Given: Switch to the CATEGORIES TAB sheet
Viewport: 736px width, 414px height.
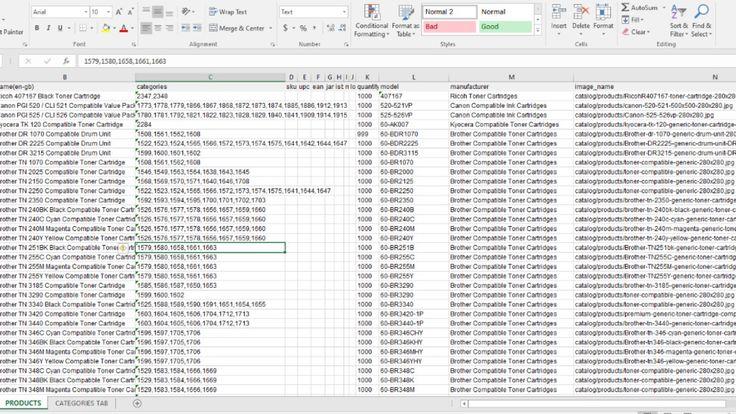Looking at the screenshot, I should click(82, 403).
